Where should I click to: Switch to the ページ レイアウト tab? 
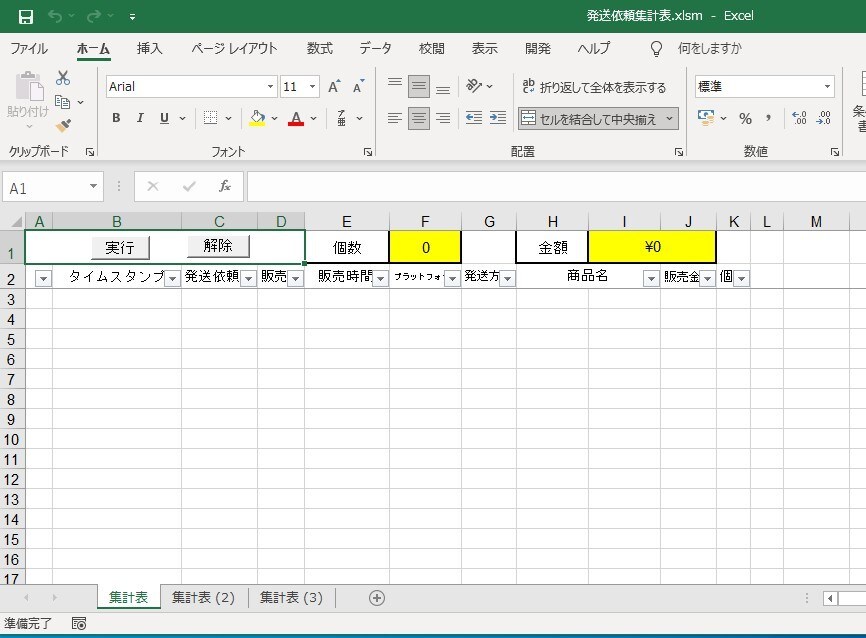point(234,49)
